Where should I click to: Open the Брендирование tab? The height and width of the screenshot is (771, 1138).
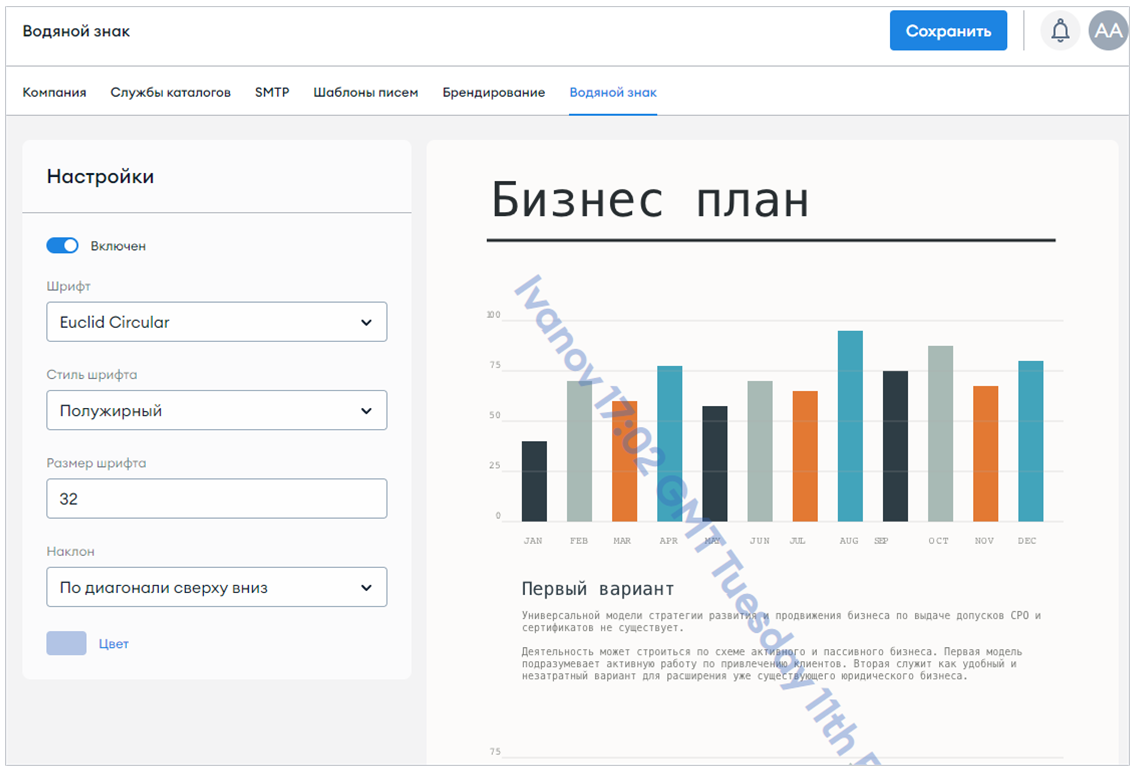click(494, 92)
